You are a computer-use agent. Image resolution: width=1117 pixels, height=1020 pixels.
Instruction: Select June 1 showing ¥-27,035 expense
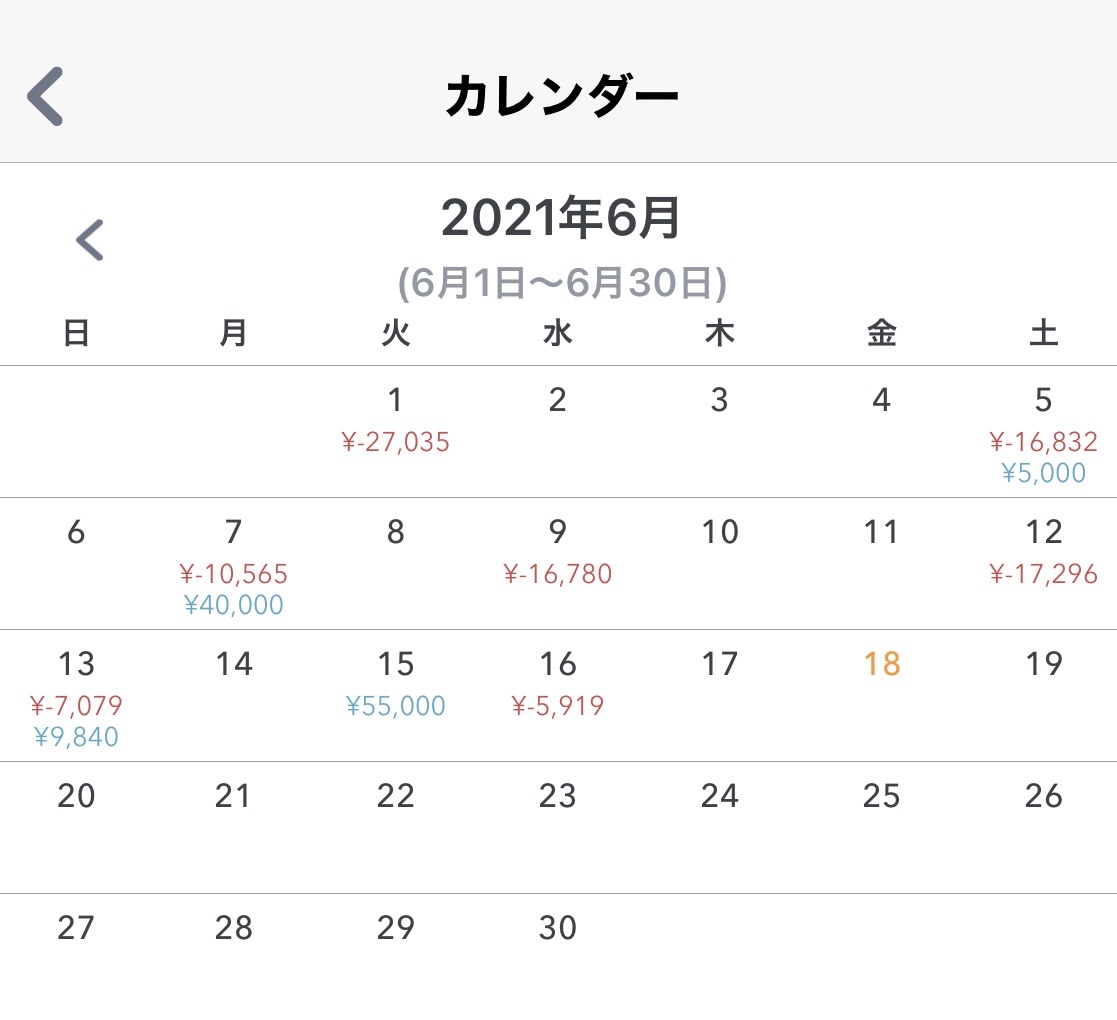click(x=395, y=420)
